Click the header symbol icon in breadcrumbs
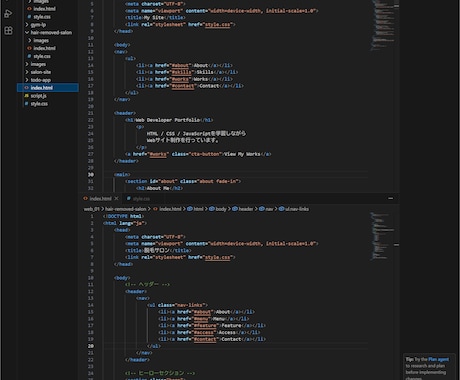460x380 pixels. pos(235,209)
